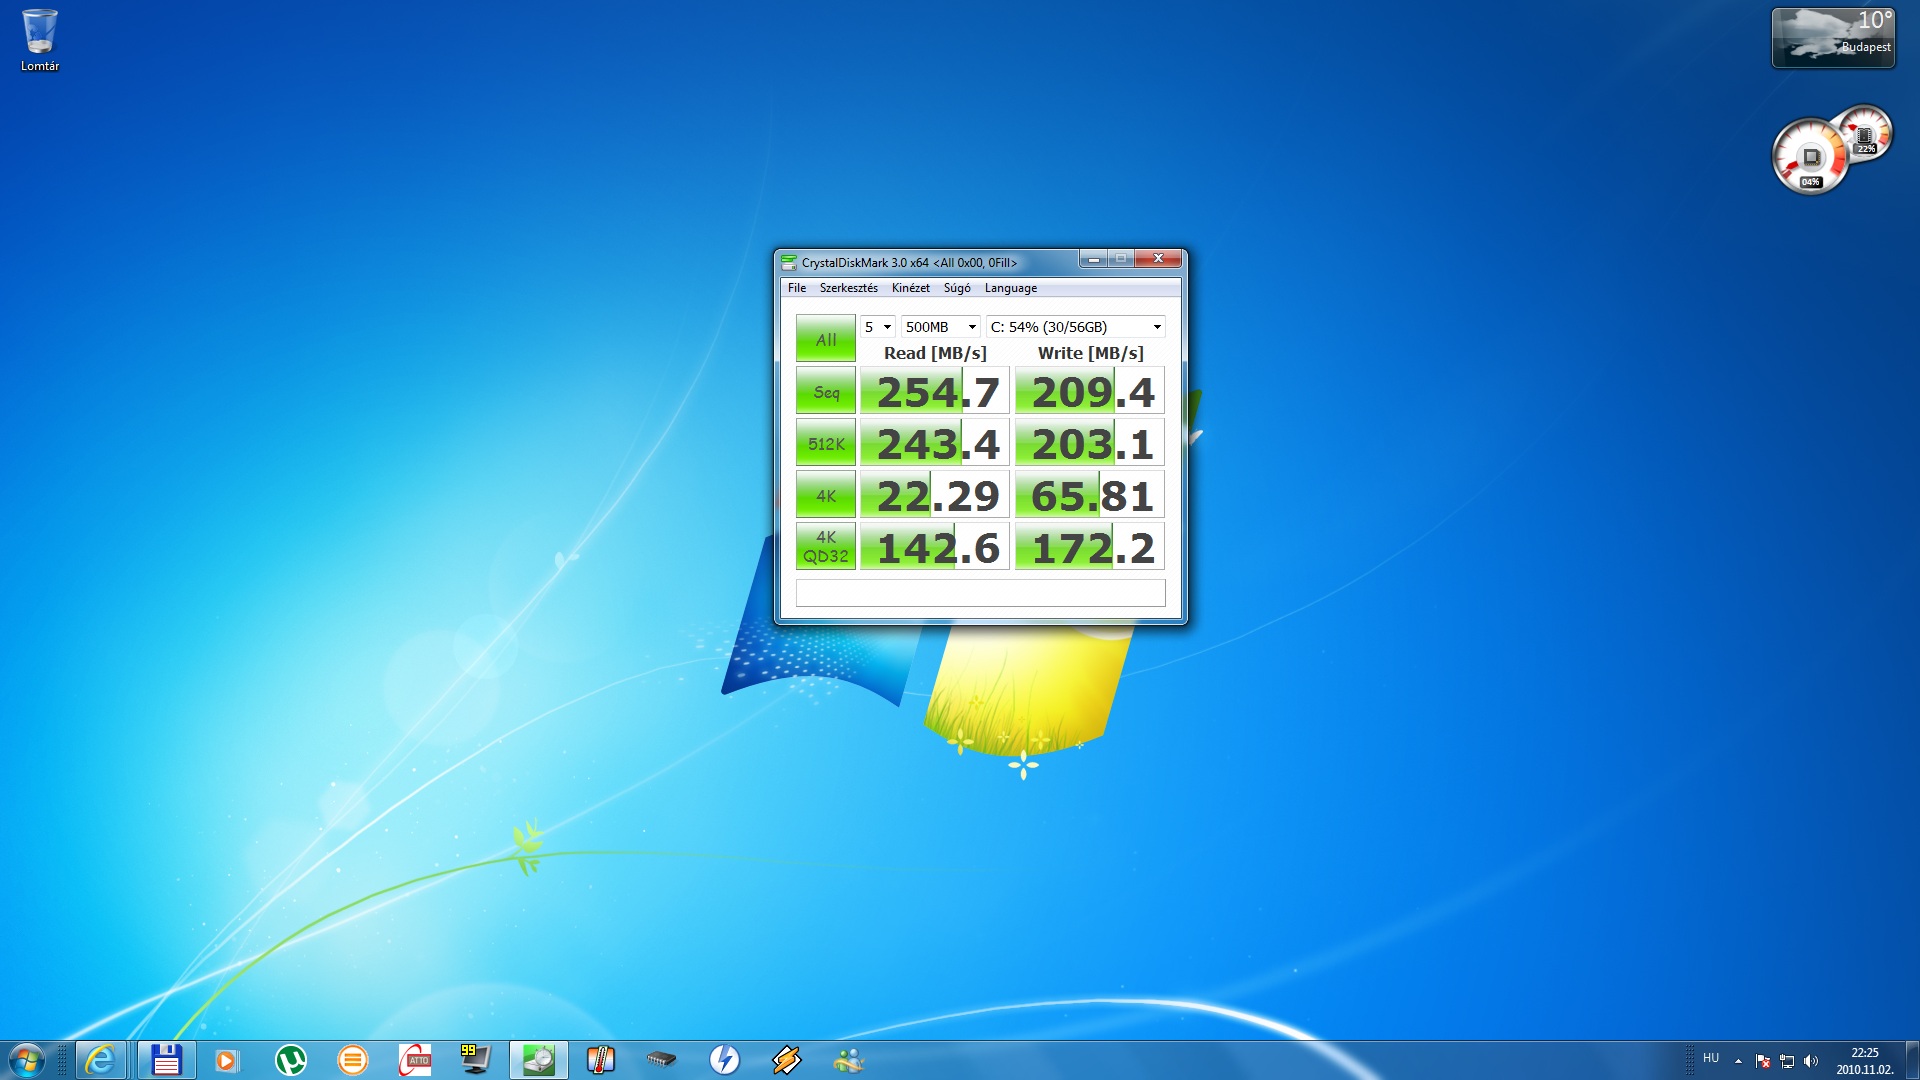Run the plain 4K test button
This screenshot has height=1080, width=1920.
tap(825, 495)
